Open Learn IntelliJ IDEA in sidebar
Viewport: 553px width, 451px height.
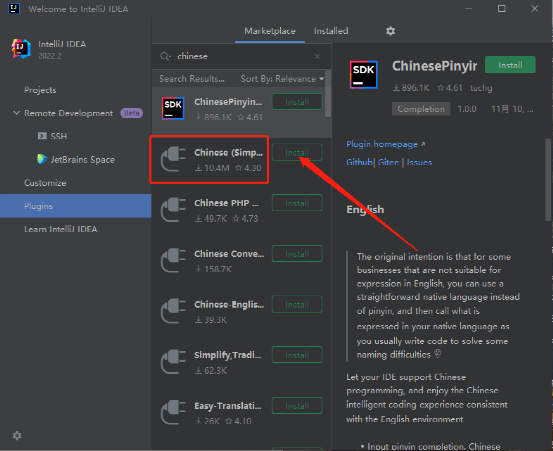pyautogui.click(x=61, y=229)
